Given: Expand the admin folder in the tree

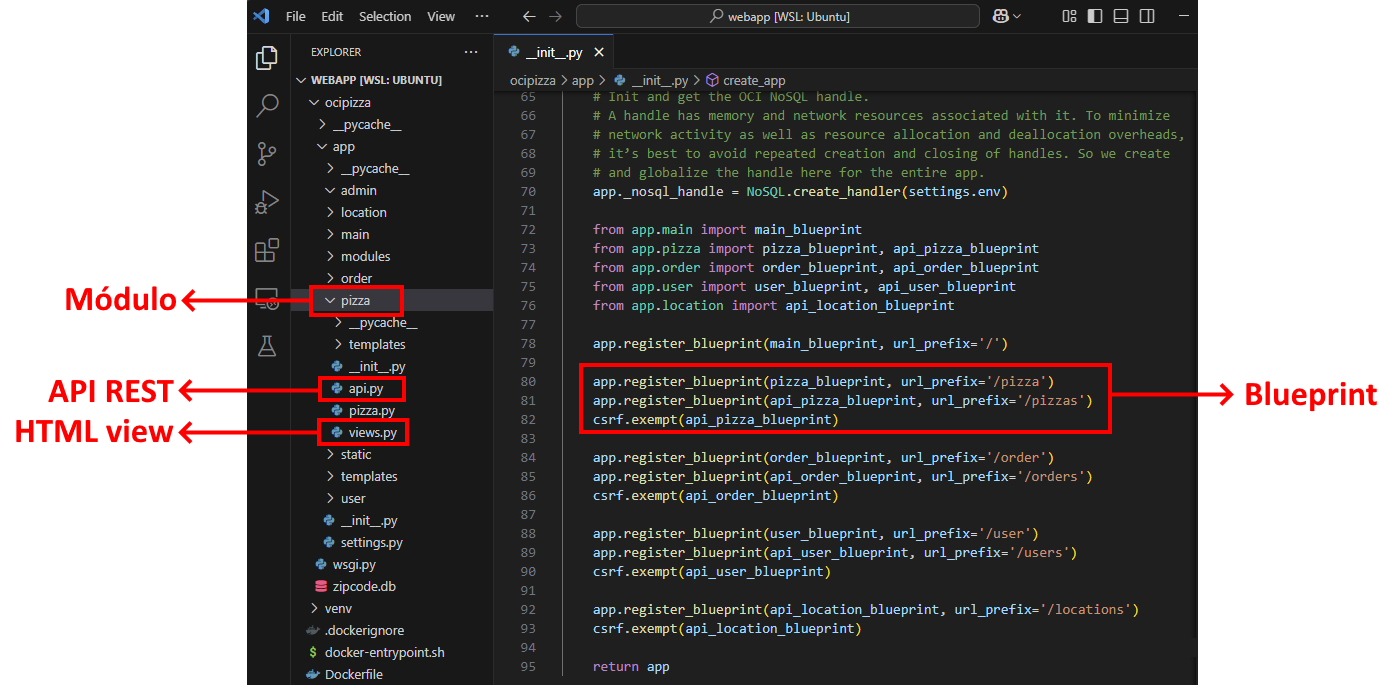Looking at the screenshot, I should click(x=358, y=190).
